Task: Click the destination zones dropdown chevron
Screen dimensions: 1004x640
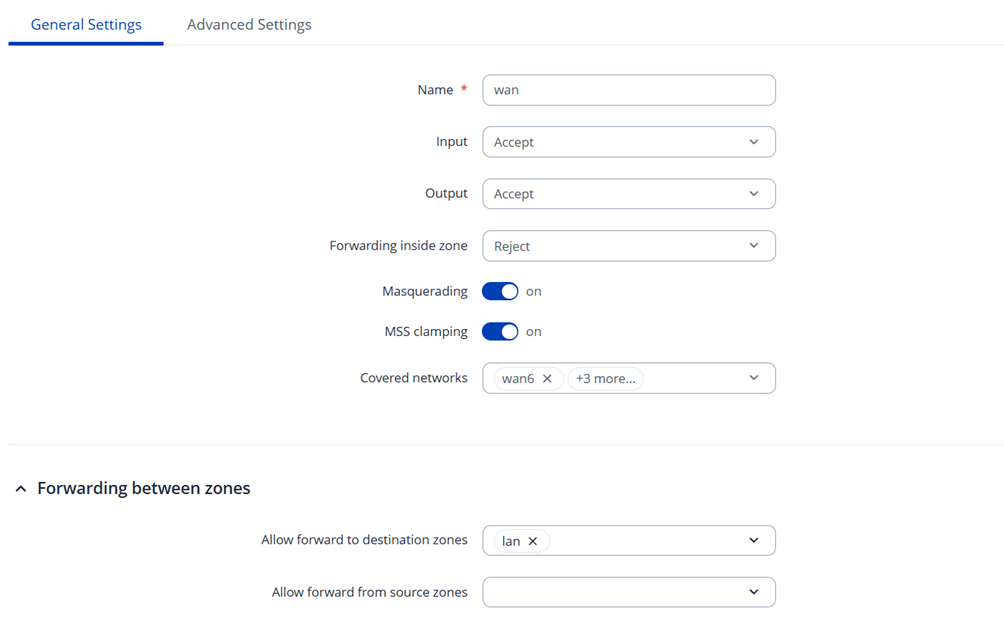Action: [x=754, y=540]
